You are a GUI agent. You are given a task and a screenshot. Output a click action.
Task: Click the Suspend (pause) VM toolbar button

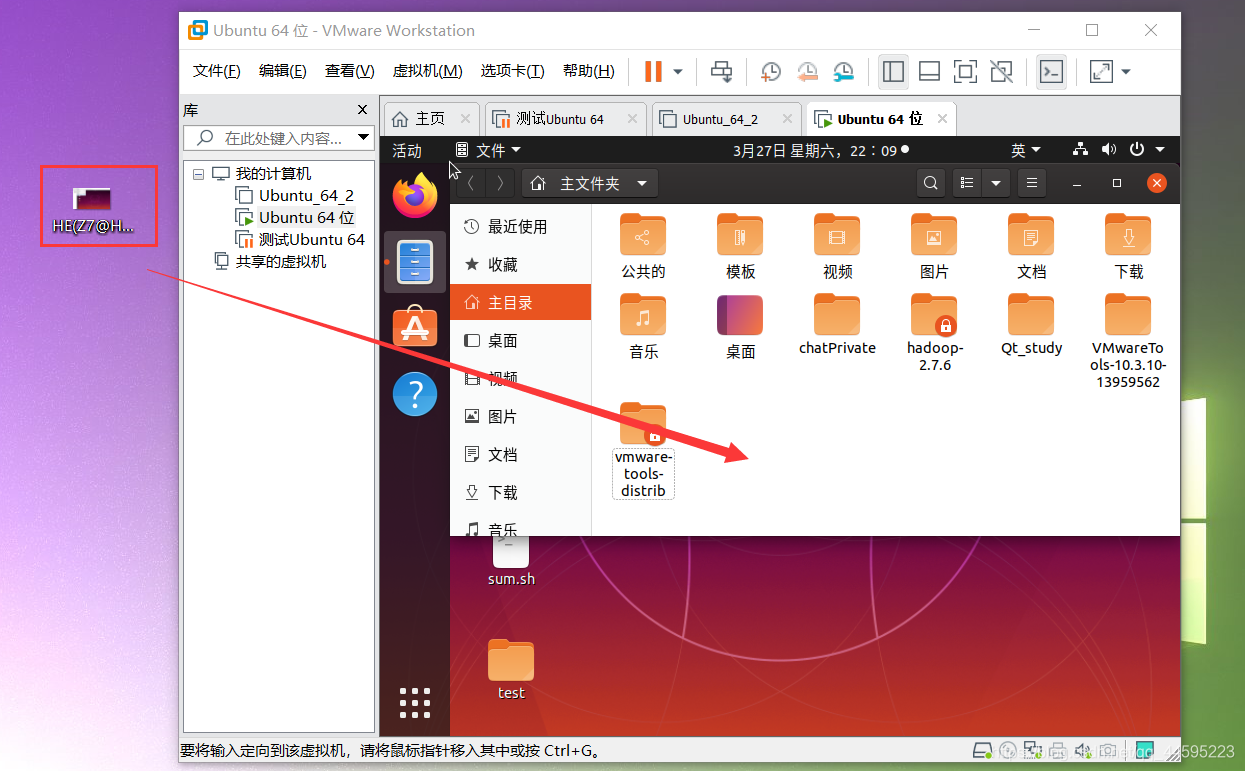coord(653,71)
